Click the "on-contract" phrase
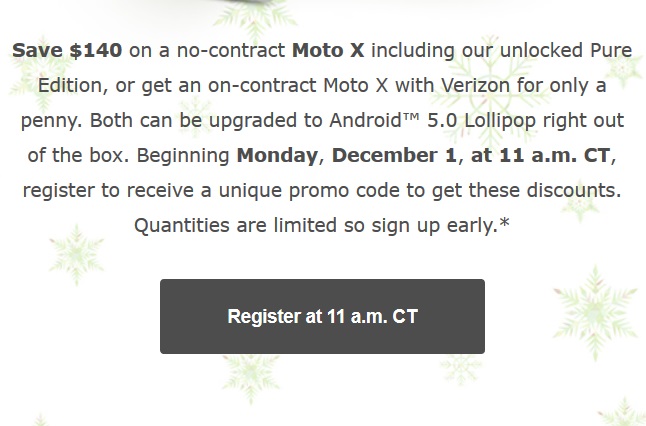646x426 pixels. click(x=275, y=85)
